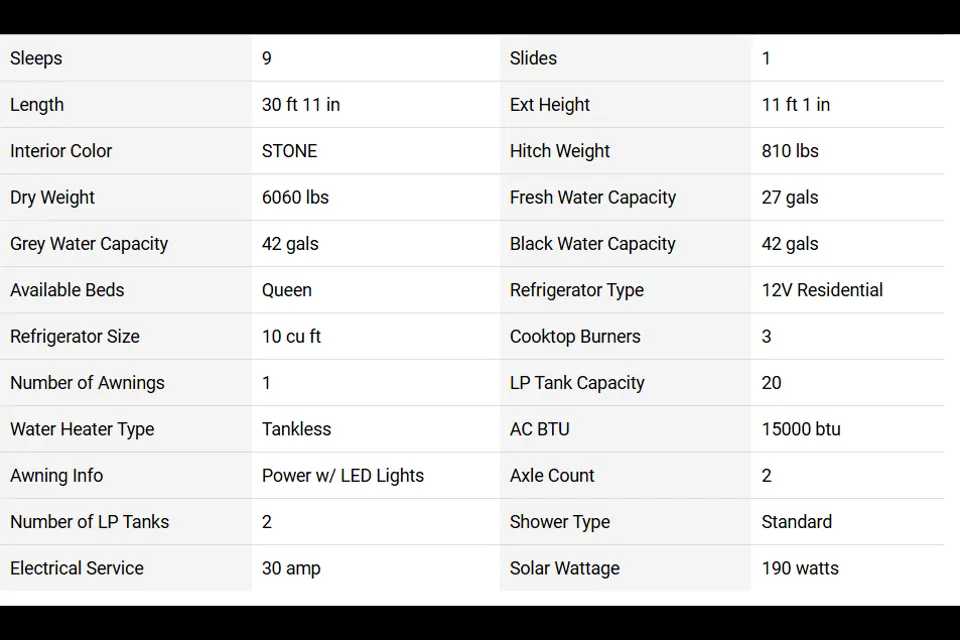Select the 30 ft 11 in length value

click(300, 104)
